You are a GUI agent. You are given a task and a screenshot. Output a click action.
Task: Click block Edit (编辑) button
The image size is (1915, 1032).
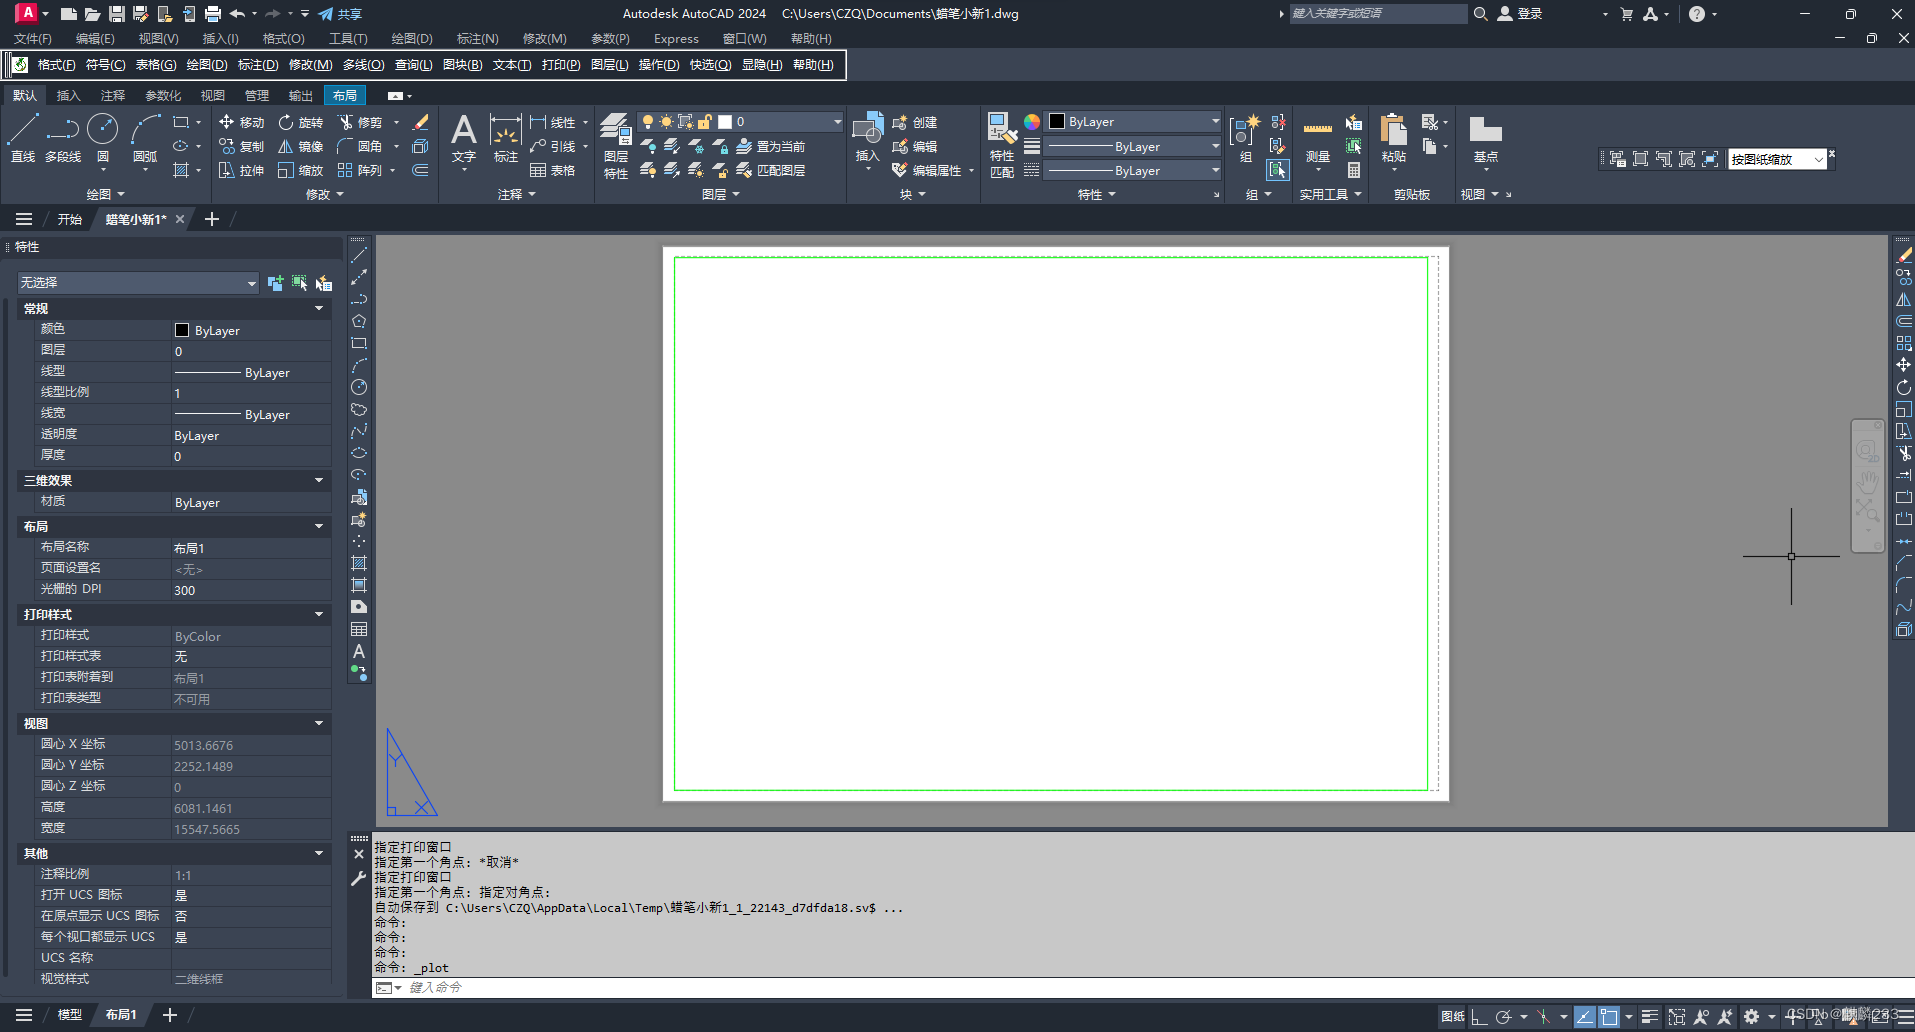pyautogui.click(x=914, y=146)
